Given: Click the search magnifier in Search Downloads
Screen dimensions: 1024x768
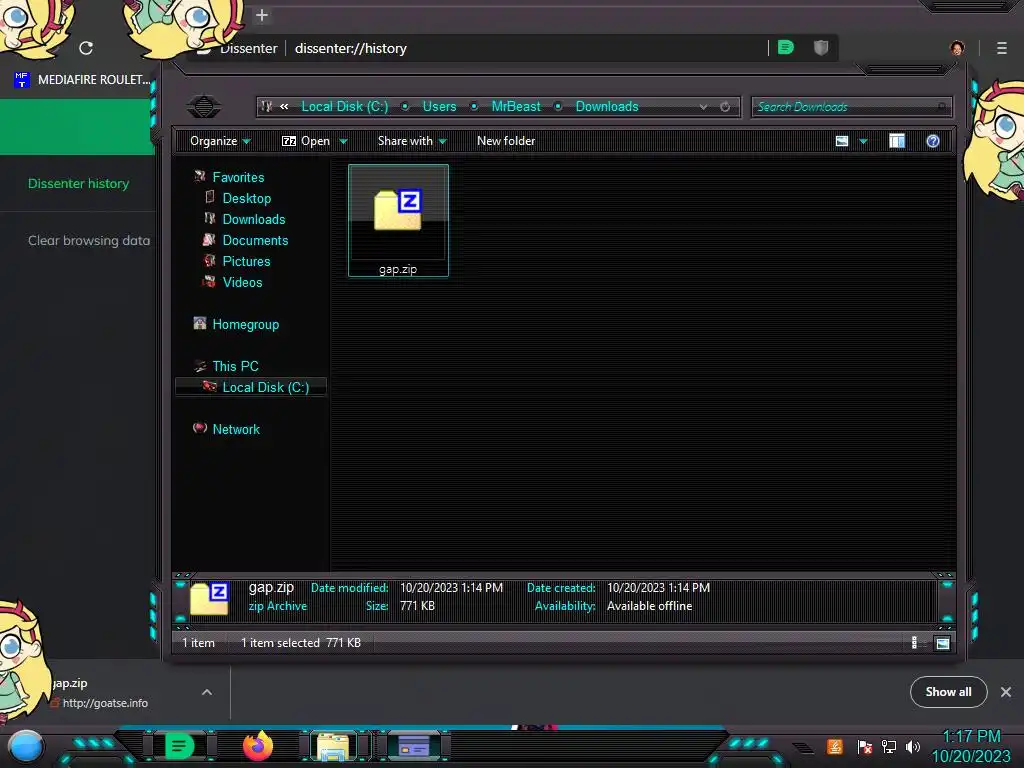Looking at the screenshot, I should 942,106.
